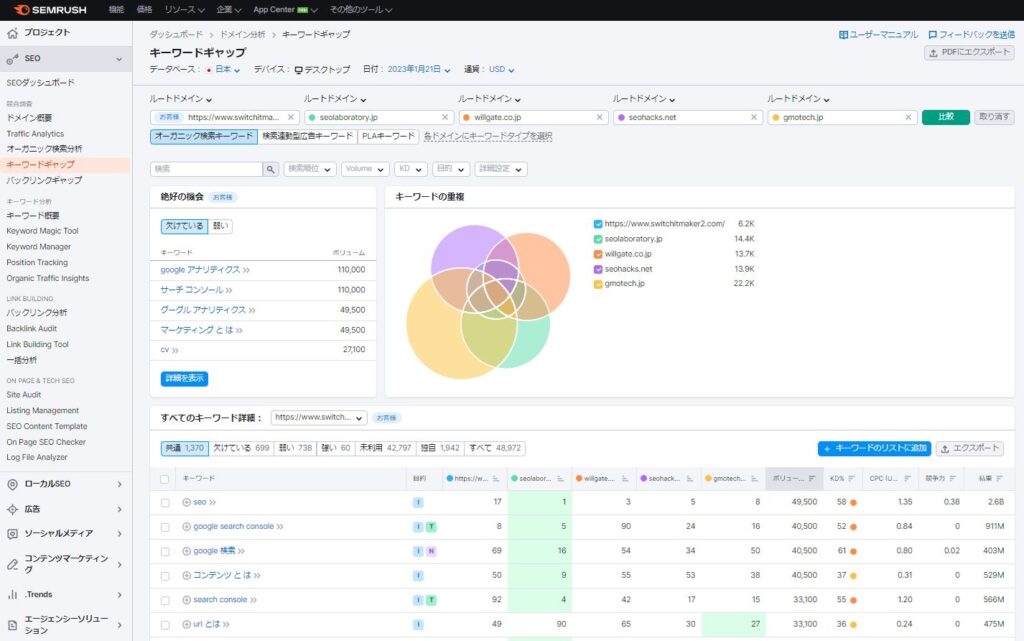Switch to the 未利用 42,797 tab
The height and width of the screenshot is (641, 1024).
385,448
